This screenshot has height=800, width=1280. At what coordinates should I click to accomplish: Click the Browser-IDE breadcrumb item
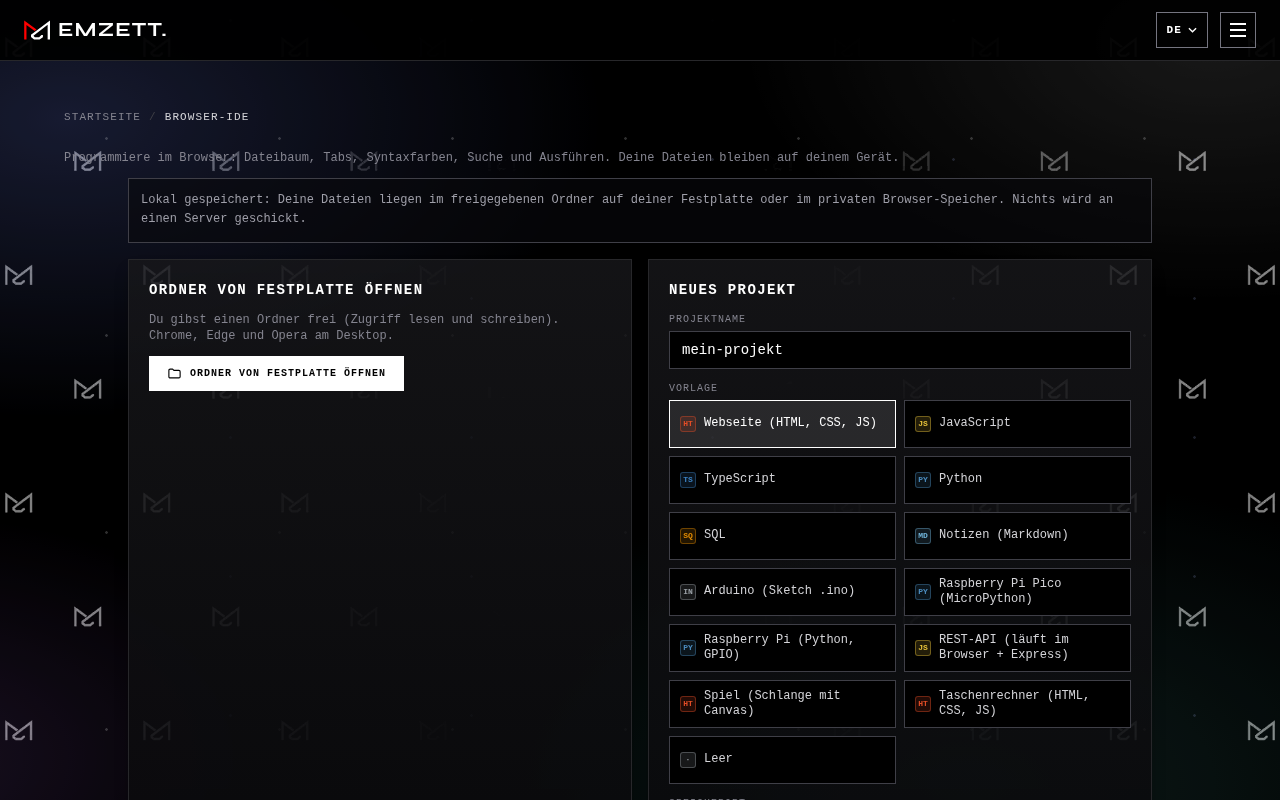pyautogui.click(x=207, y=117)
